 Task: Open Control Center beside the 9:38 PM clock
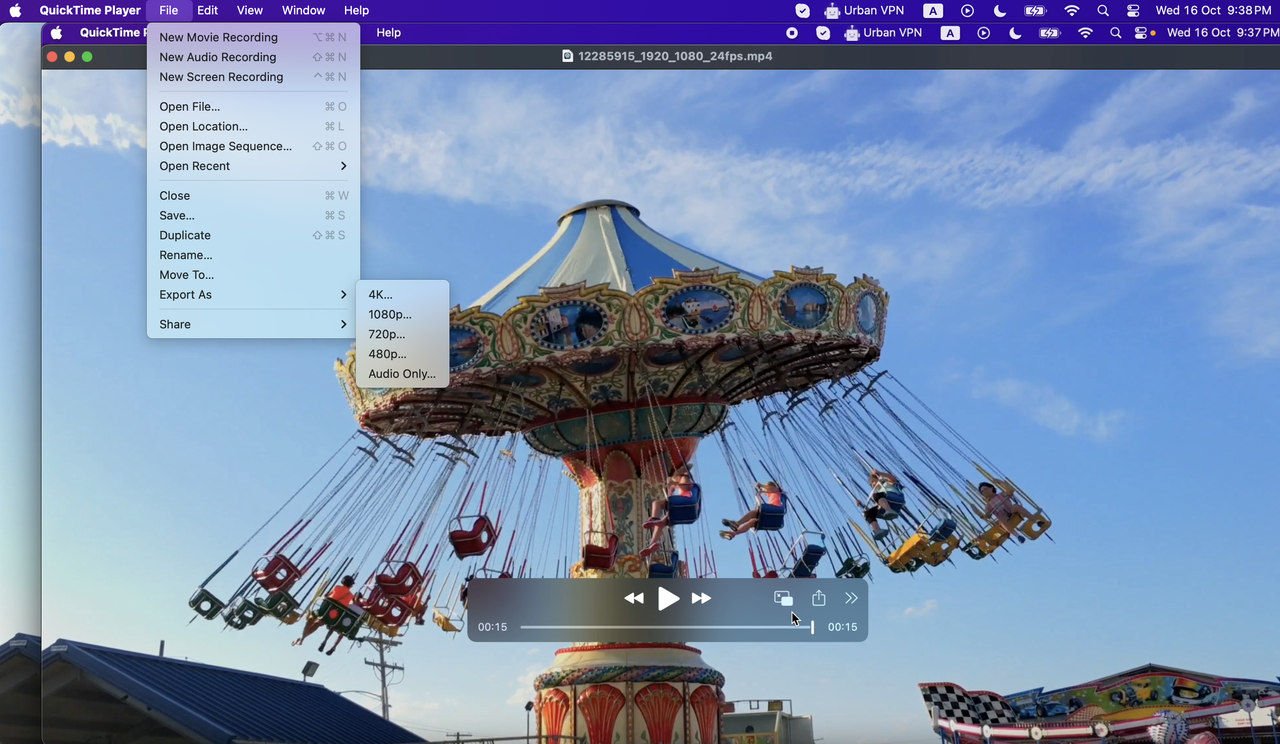1133,10
